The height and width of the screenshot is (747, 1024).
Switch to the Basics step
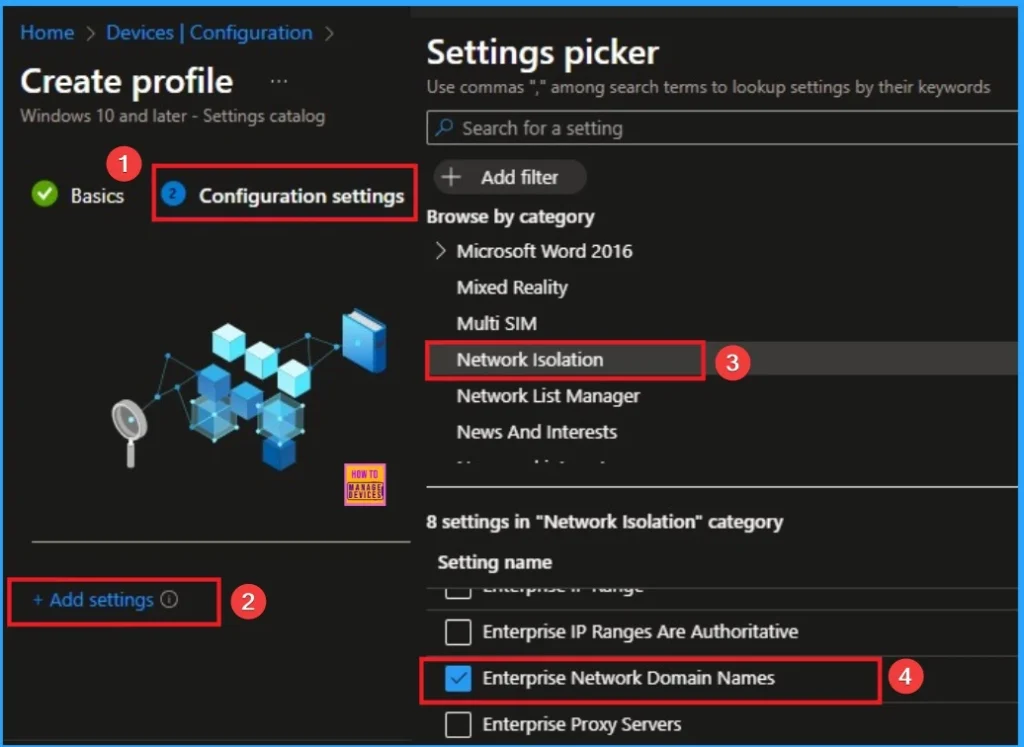[x=96, y=195]
